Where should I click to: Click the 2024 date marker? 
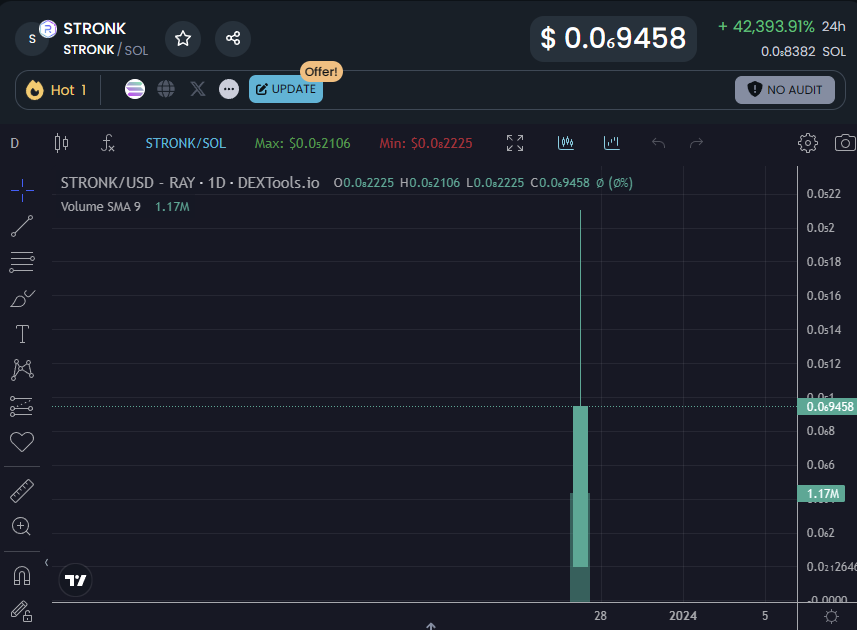click(x=683, y=616)
